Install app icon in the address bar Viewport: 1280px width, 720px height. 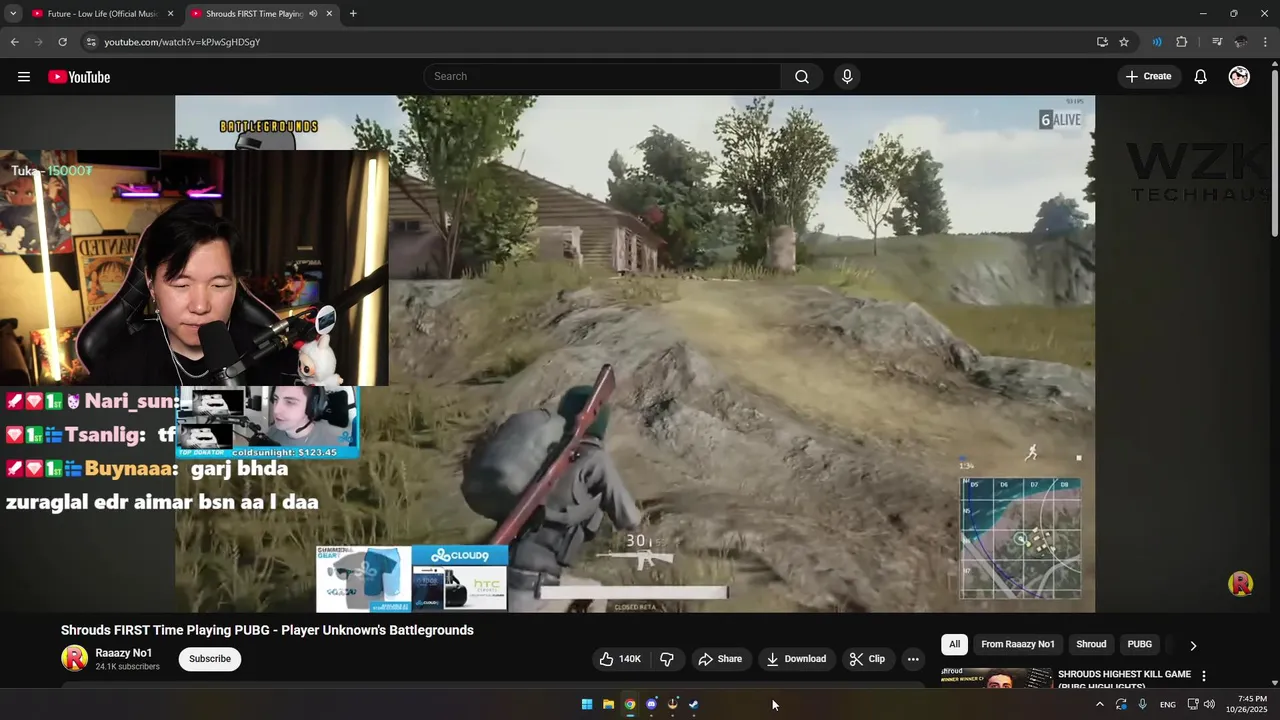1102,42
